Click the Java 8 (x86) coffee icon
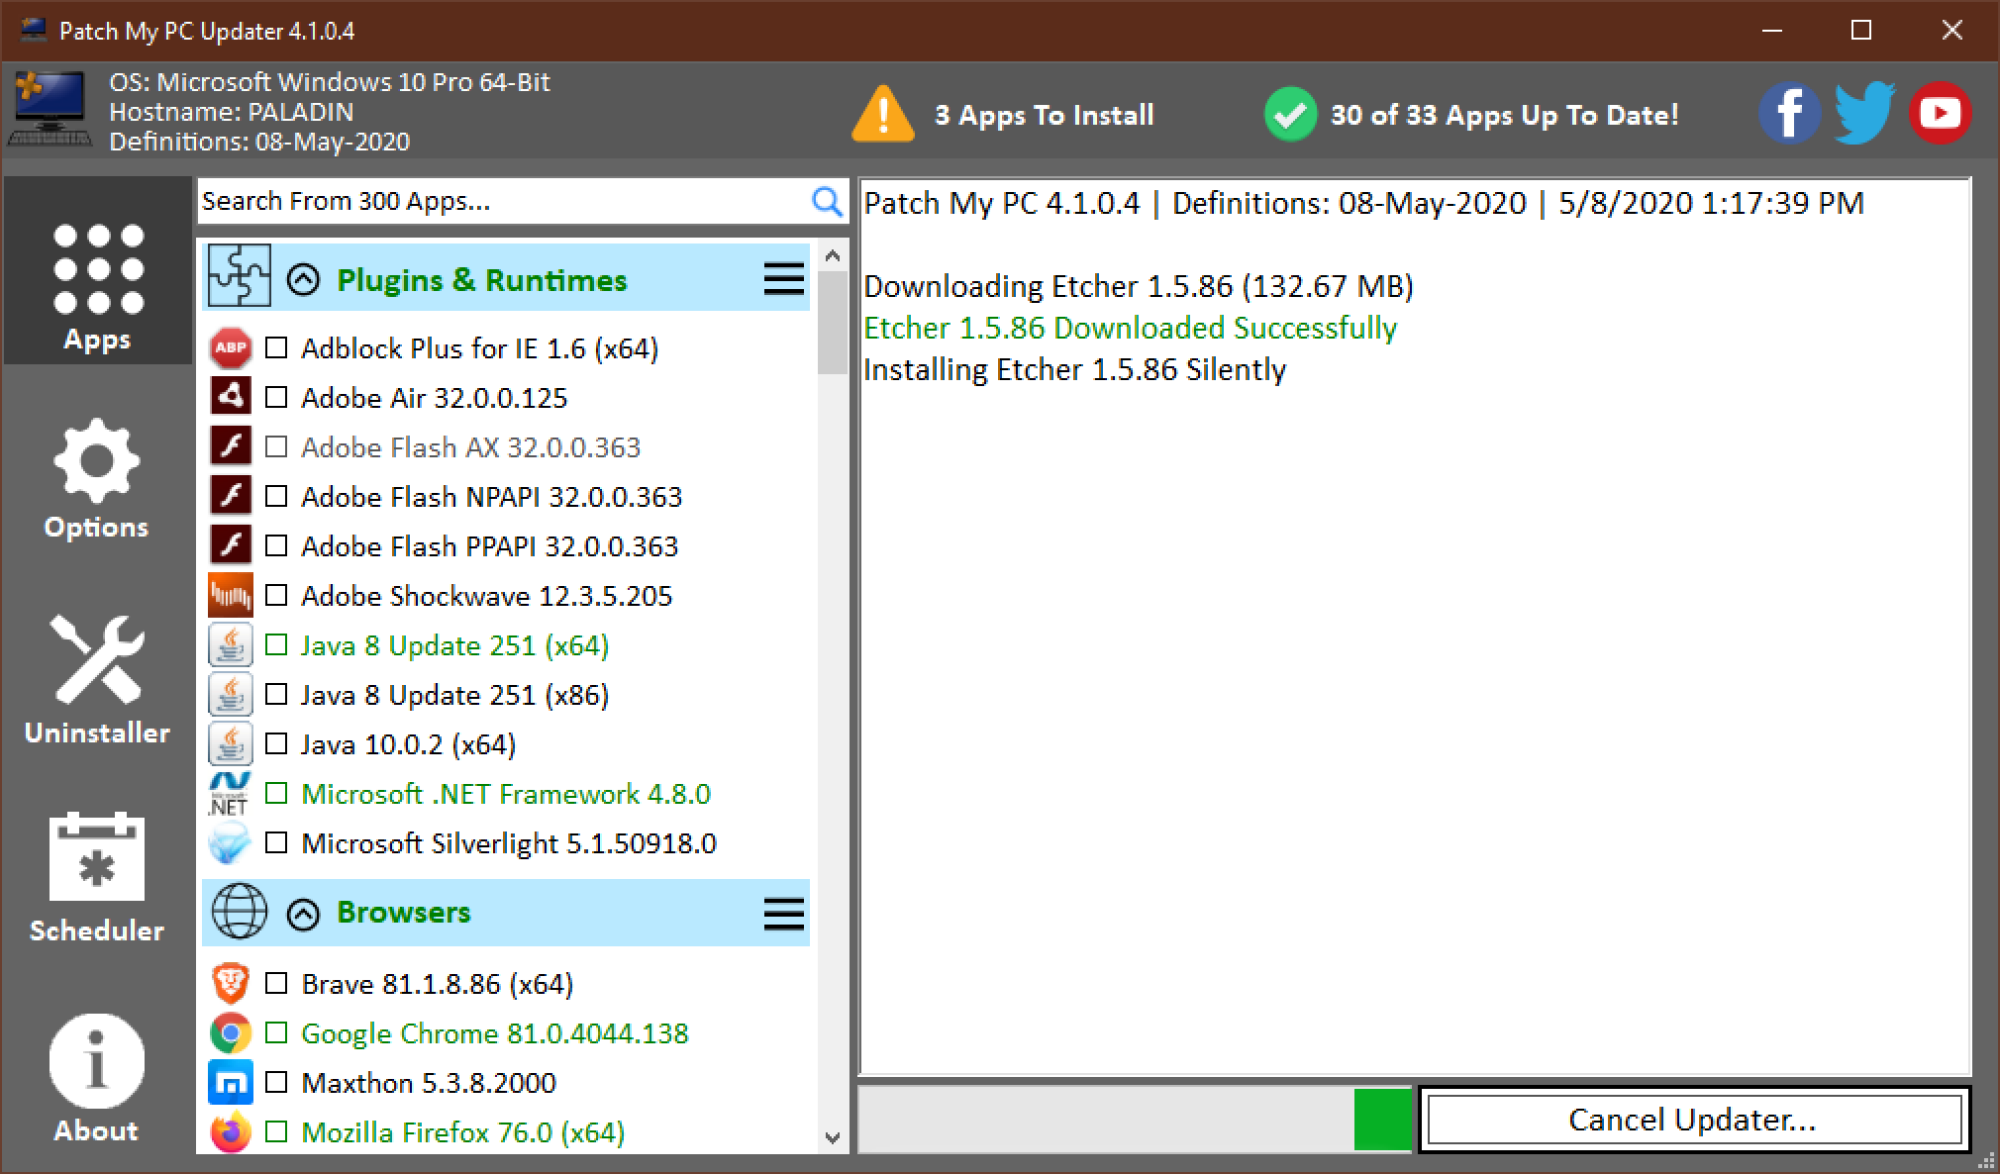This screenshot has height=1174, width=2000. tap(230, 694)
